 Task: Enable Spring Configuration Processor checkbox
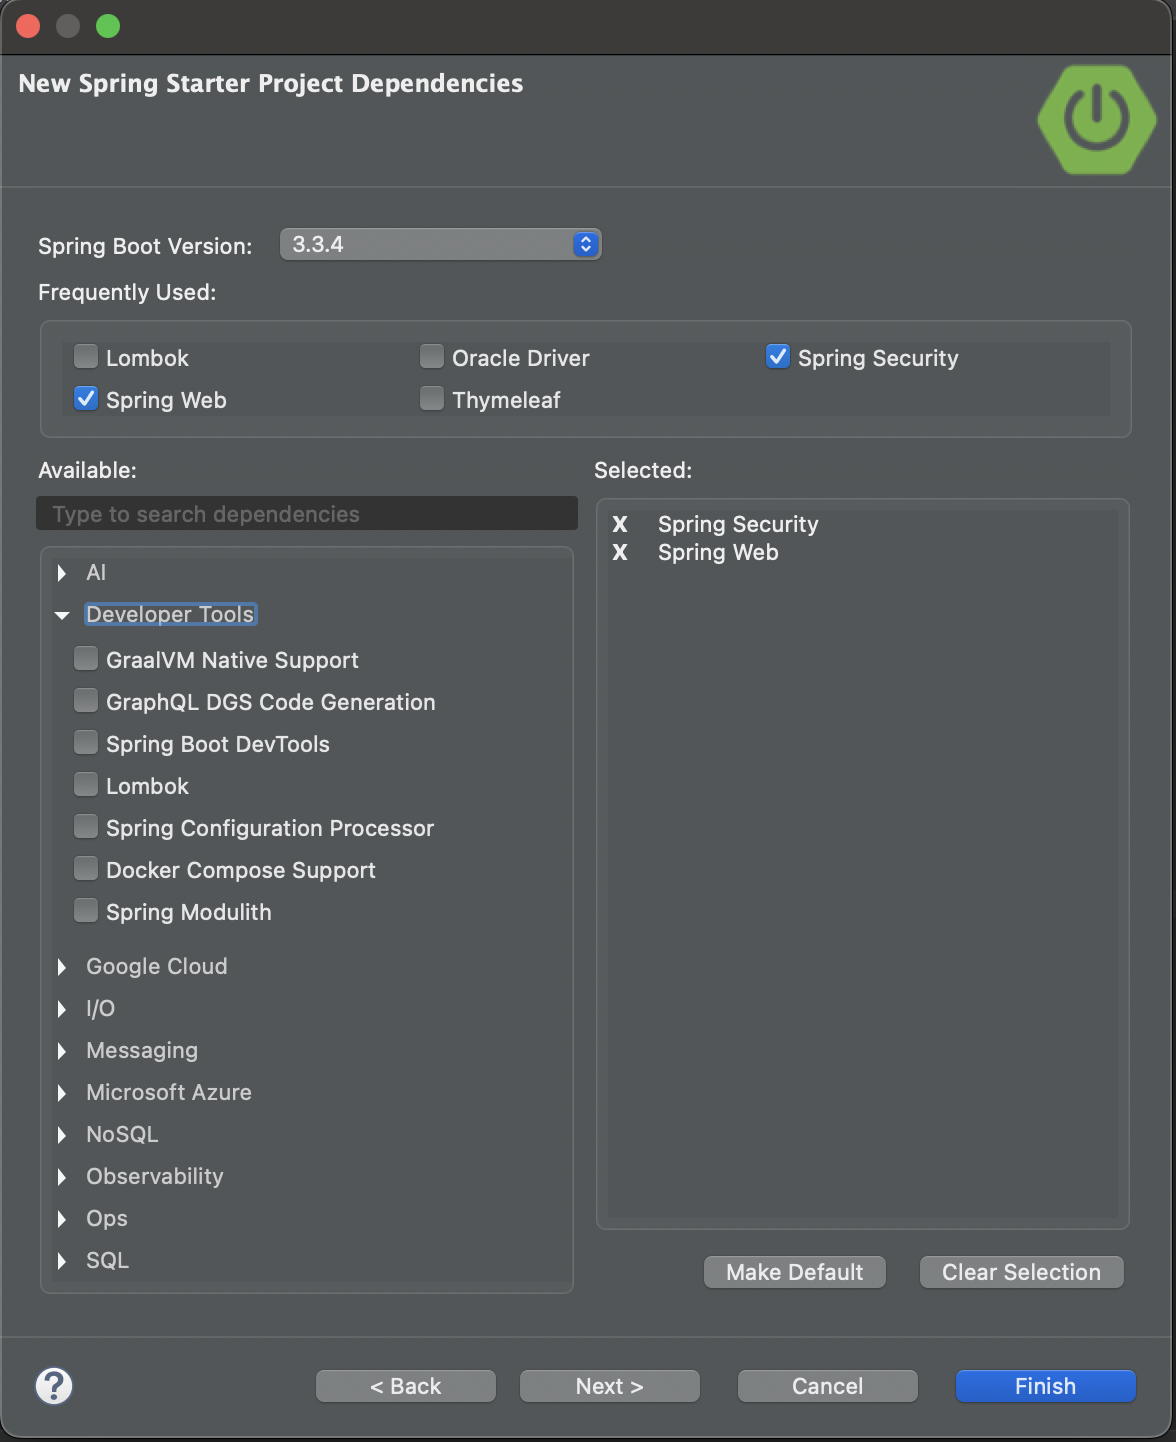[x=87, y=827]
